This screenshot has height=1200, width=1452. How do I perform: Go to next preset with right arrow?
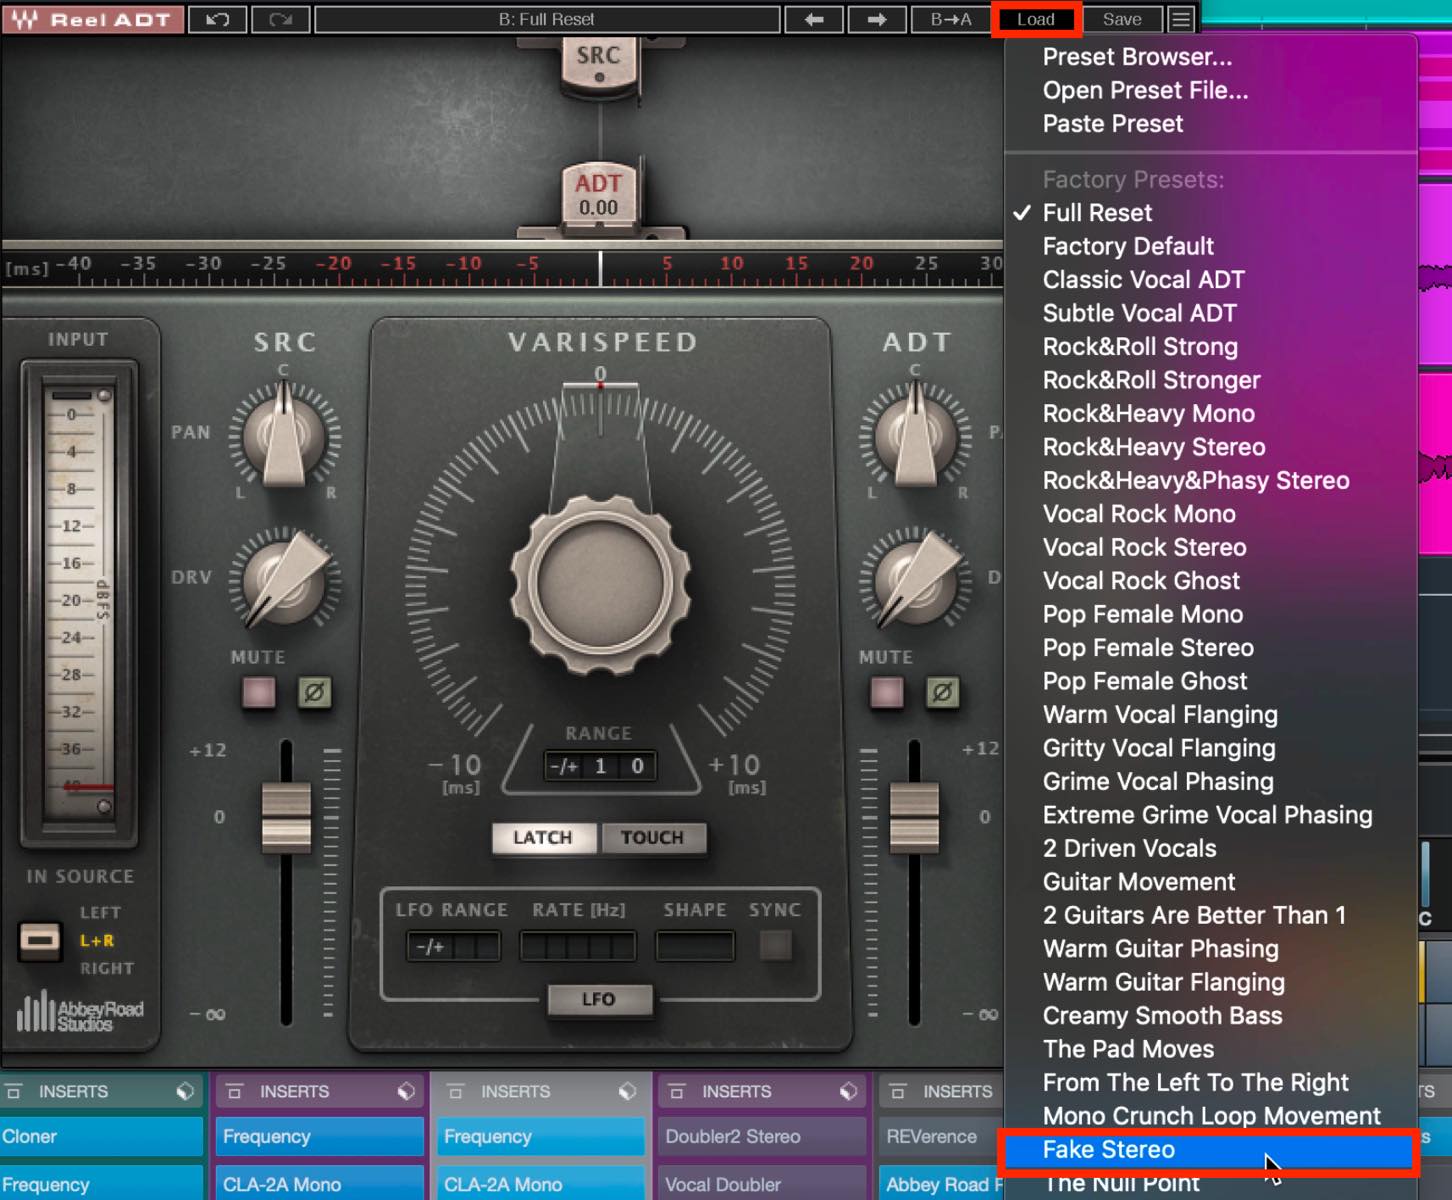tap(877, 19)
